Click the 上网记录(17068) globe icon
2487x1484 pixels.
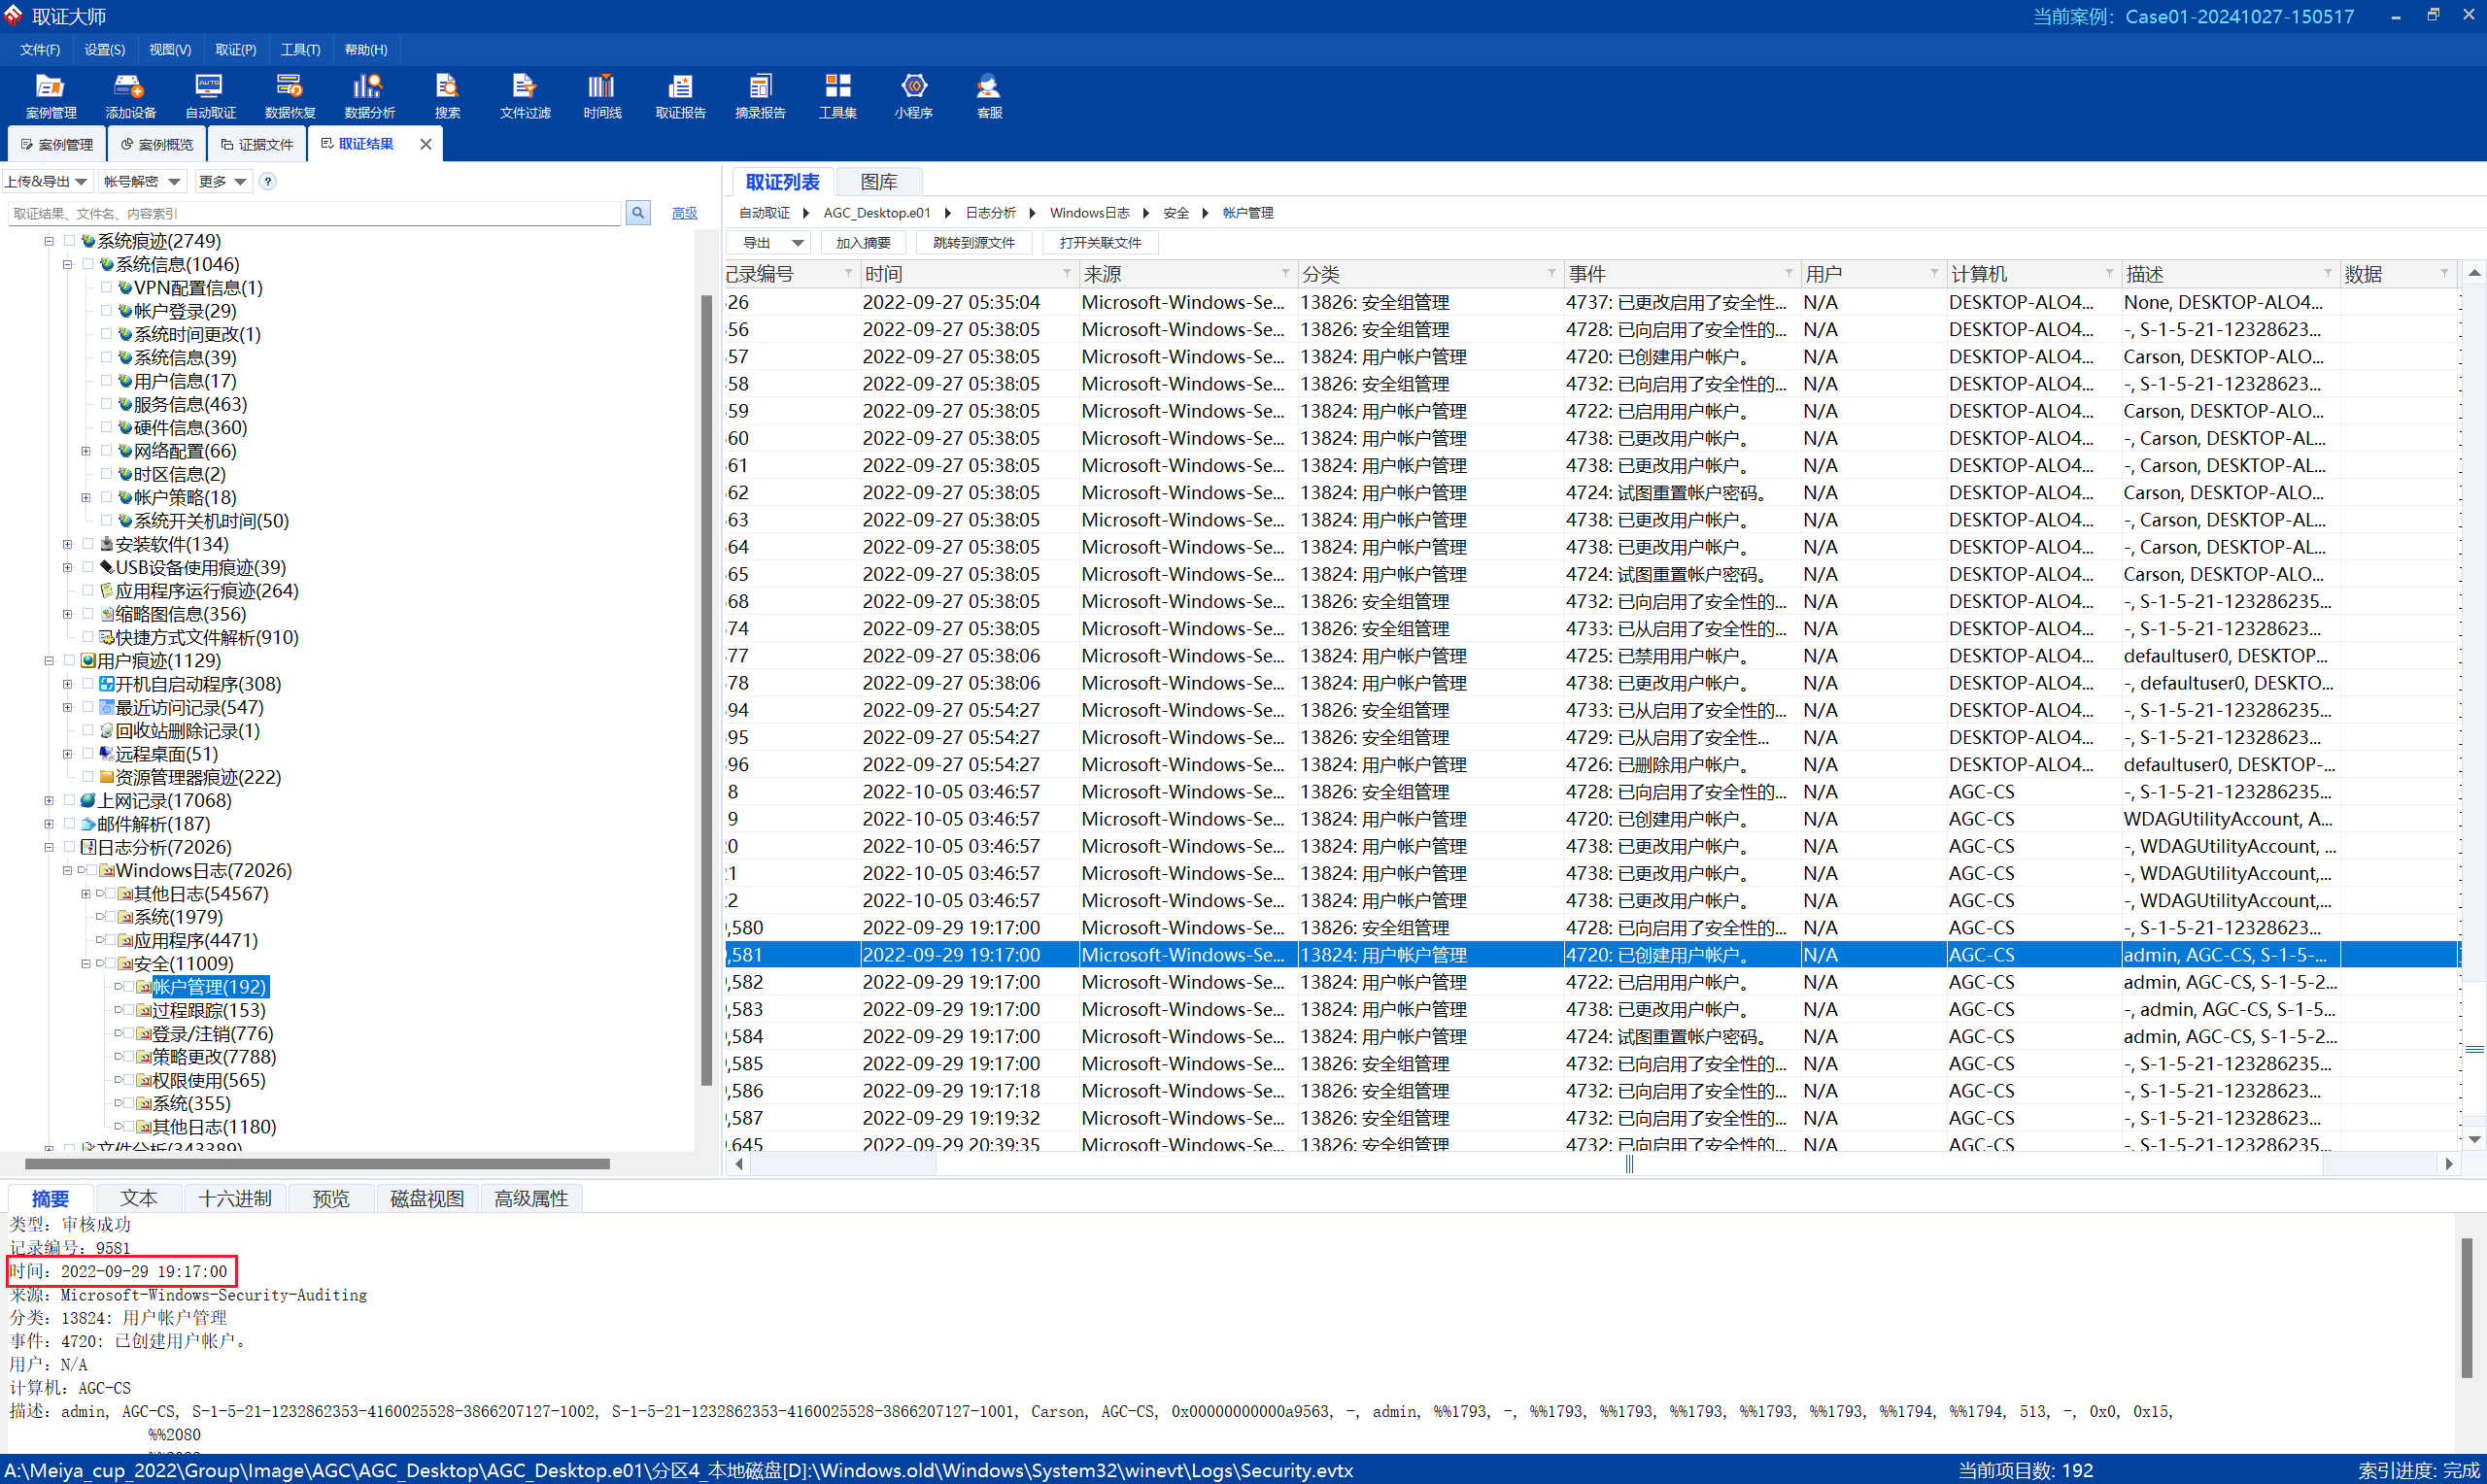(x=88, y=800)
